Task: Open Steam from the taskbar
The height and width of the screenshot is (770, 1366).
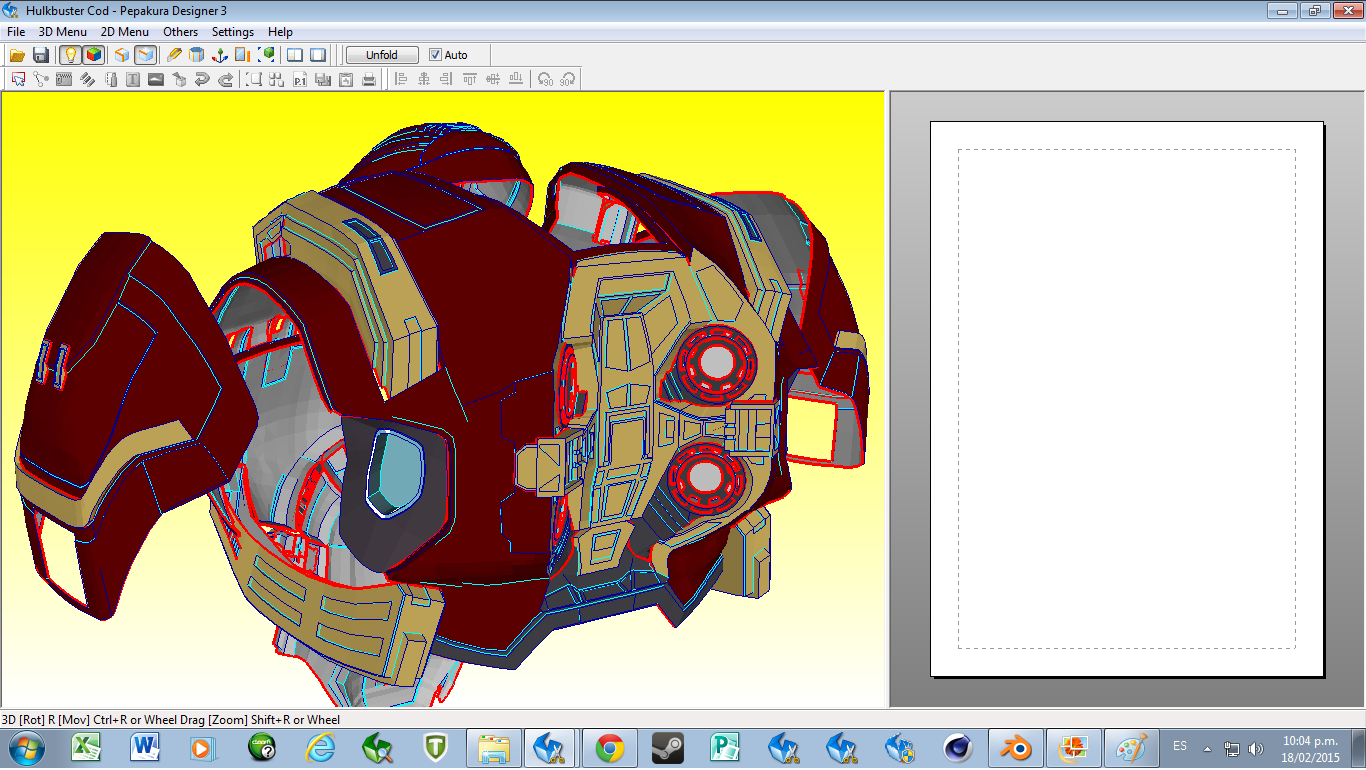Action: point(668,747)
